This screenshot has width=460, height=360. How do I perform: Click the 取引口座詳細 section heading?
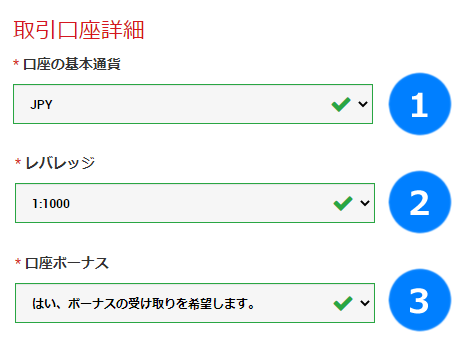tap(79, 30)
